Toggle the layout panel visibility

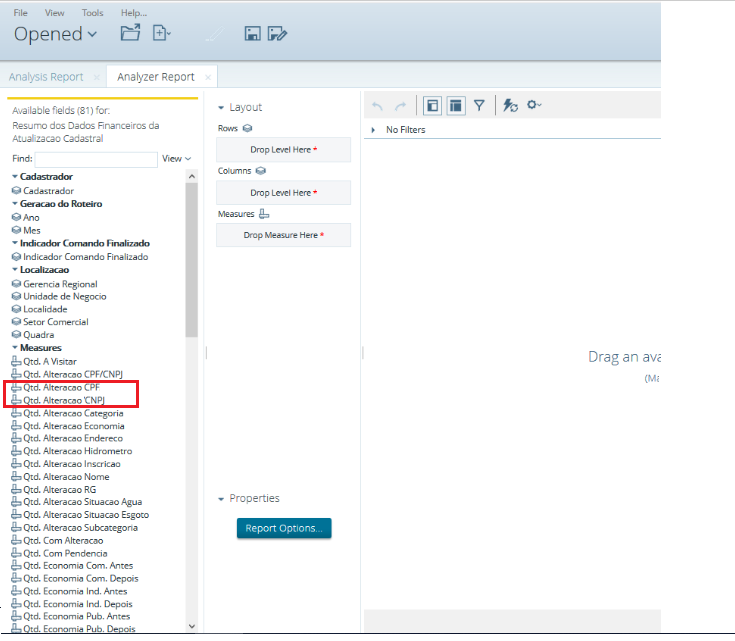455,105
